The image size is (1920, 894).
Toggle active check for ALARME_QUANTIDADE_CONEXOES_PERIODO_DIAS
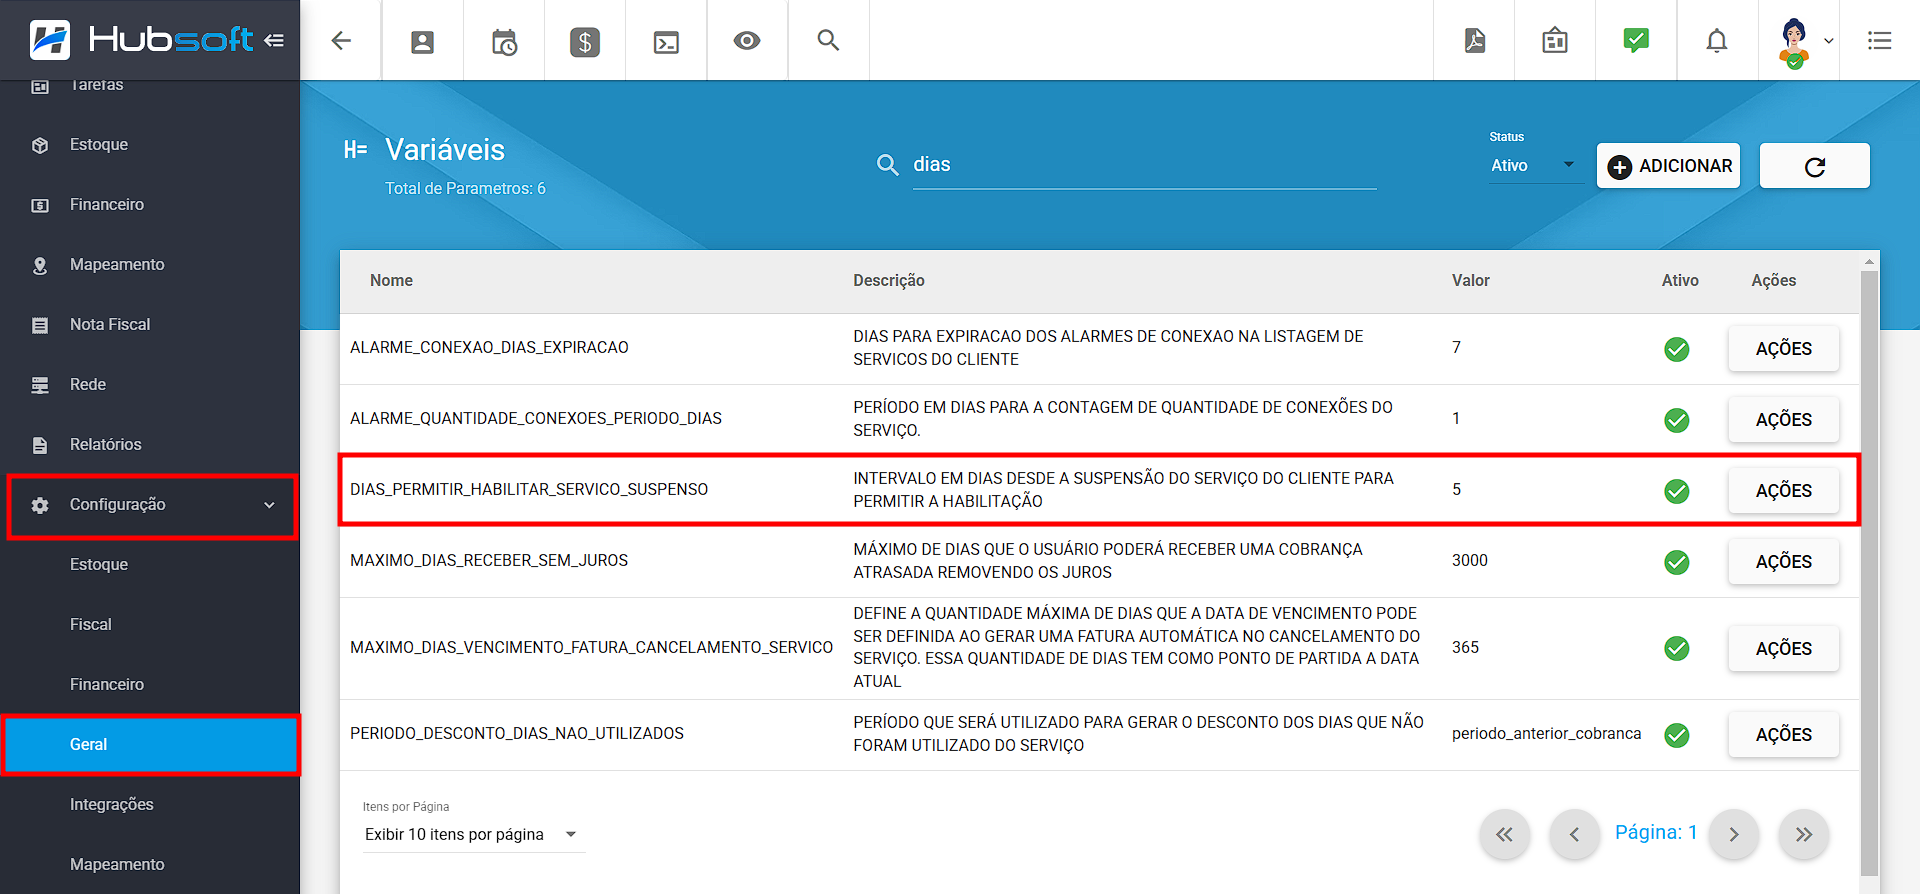click(1677, 420)
